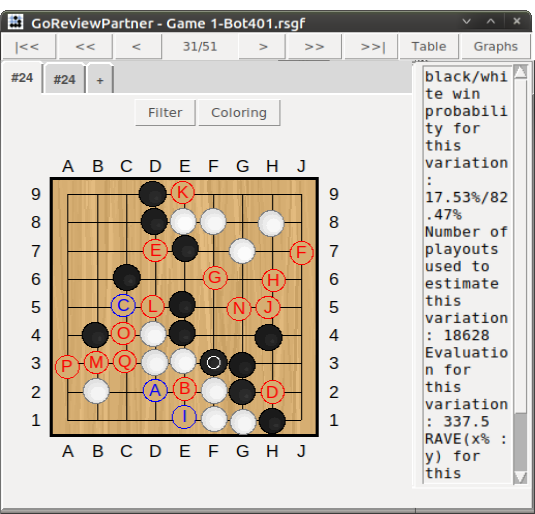535x514 pixels.
Task: Jump to last move with >>| button
Action: [371, 46]
